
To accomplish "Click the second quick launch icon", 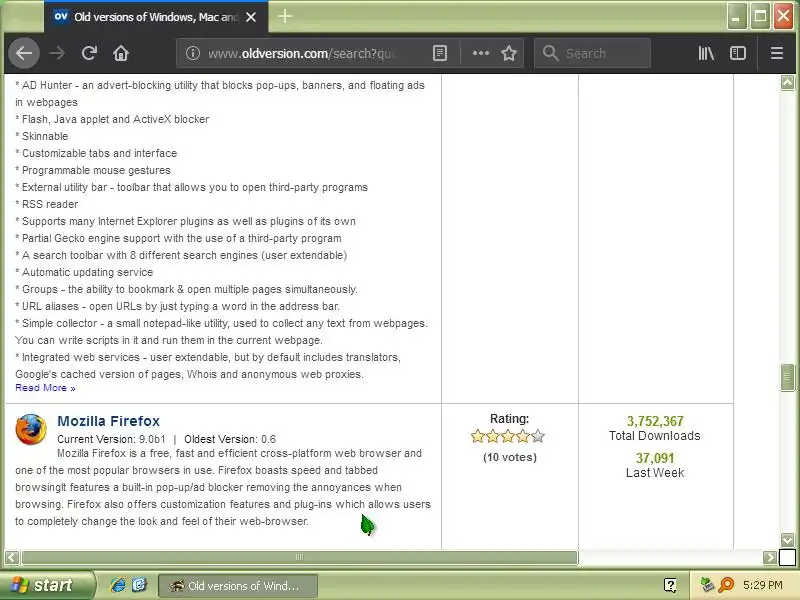I will click(139, 585).
